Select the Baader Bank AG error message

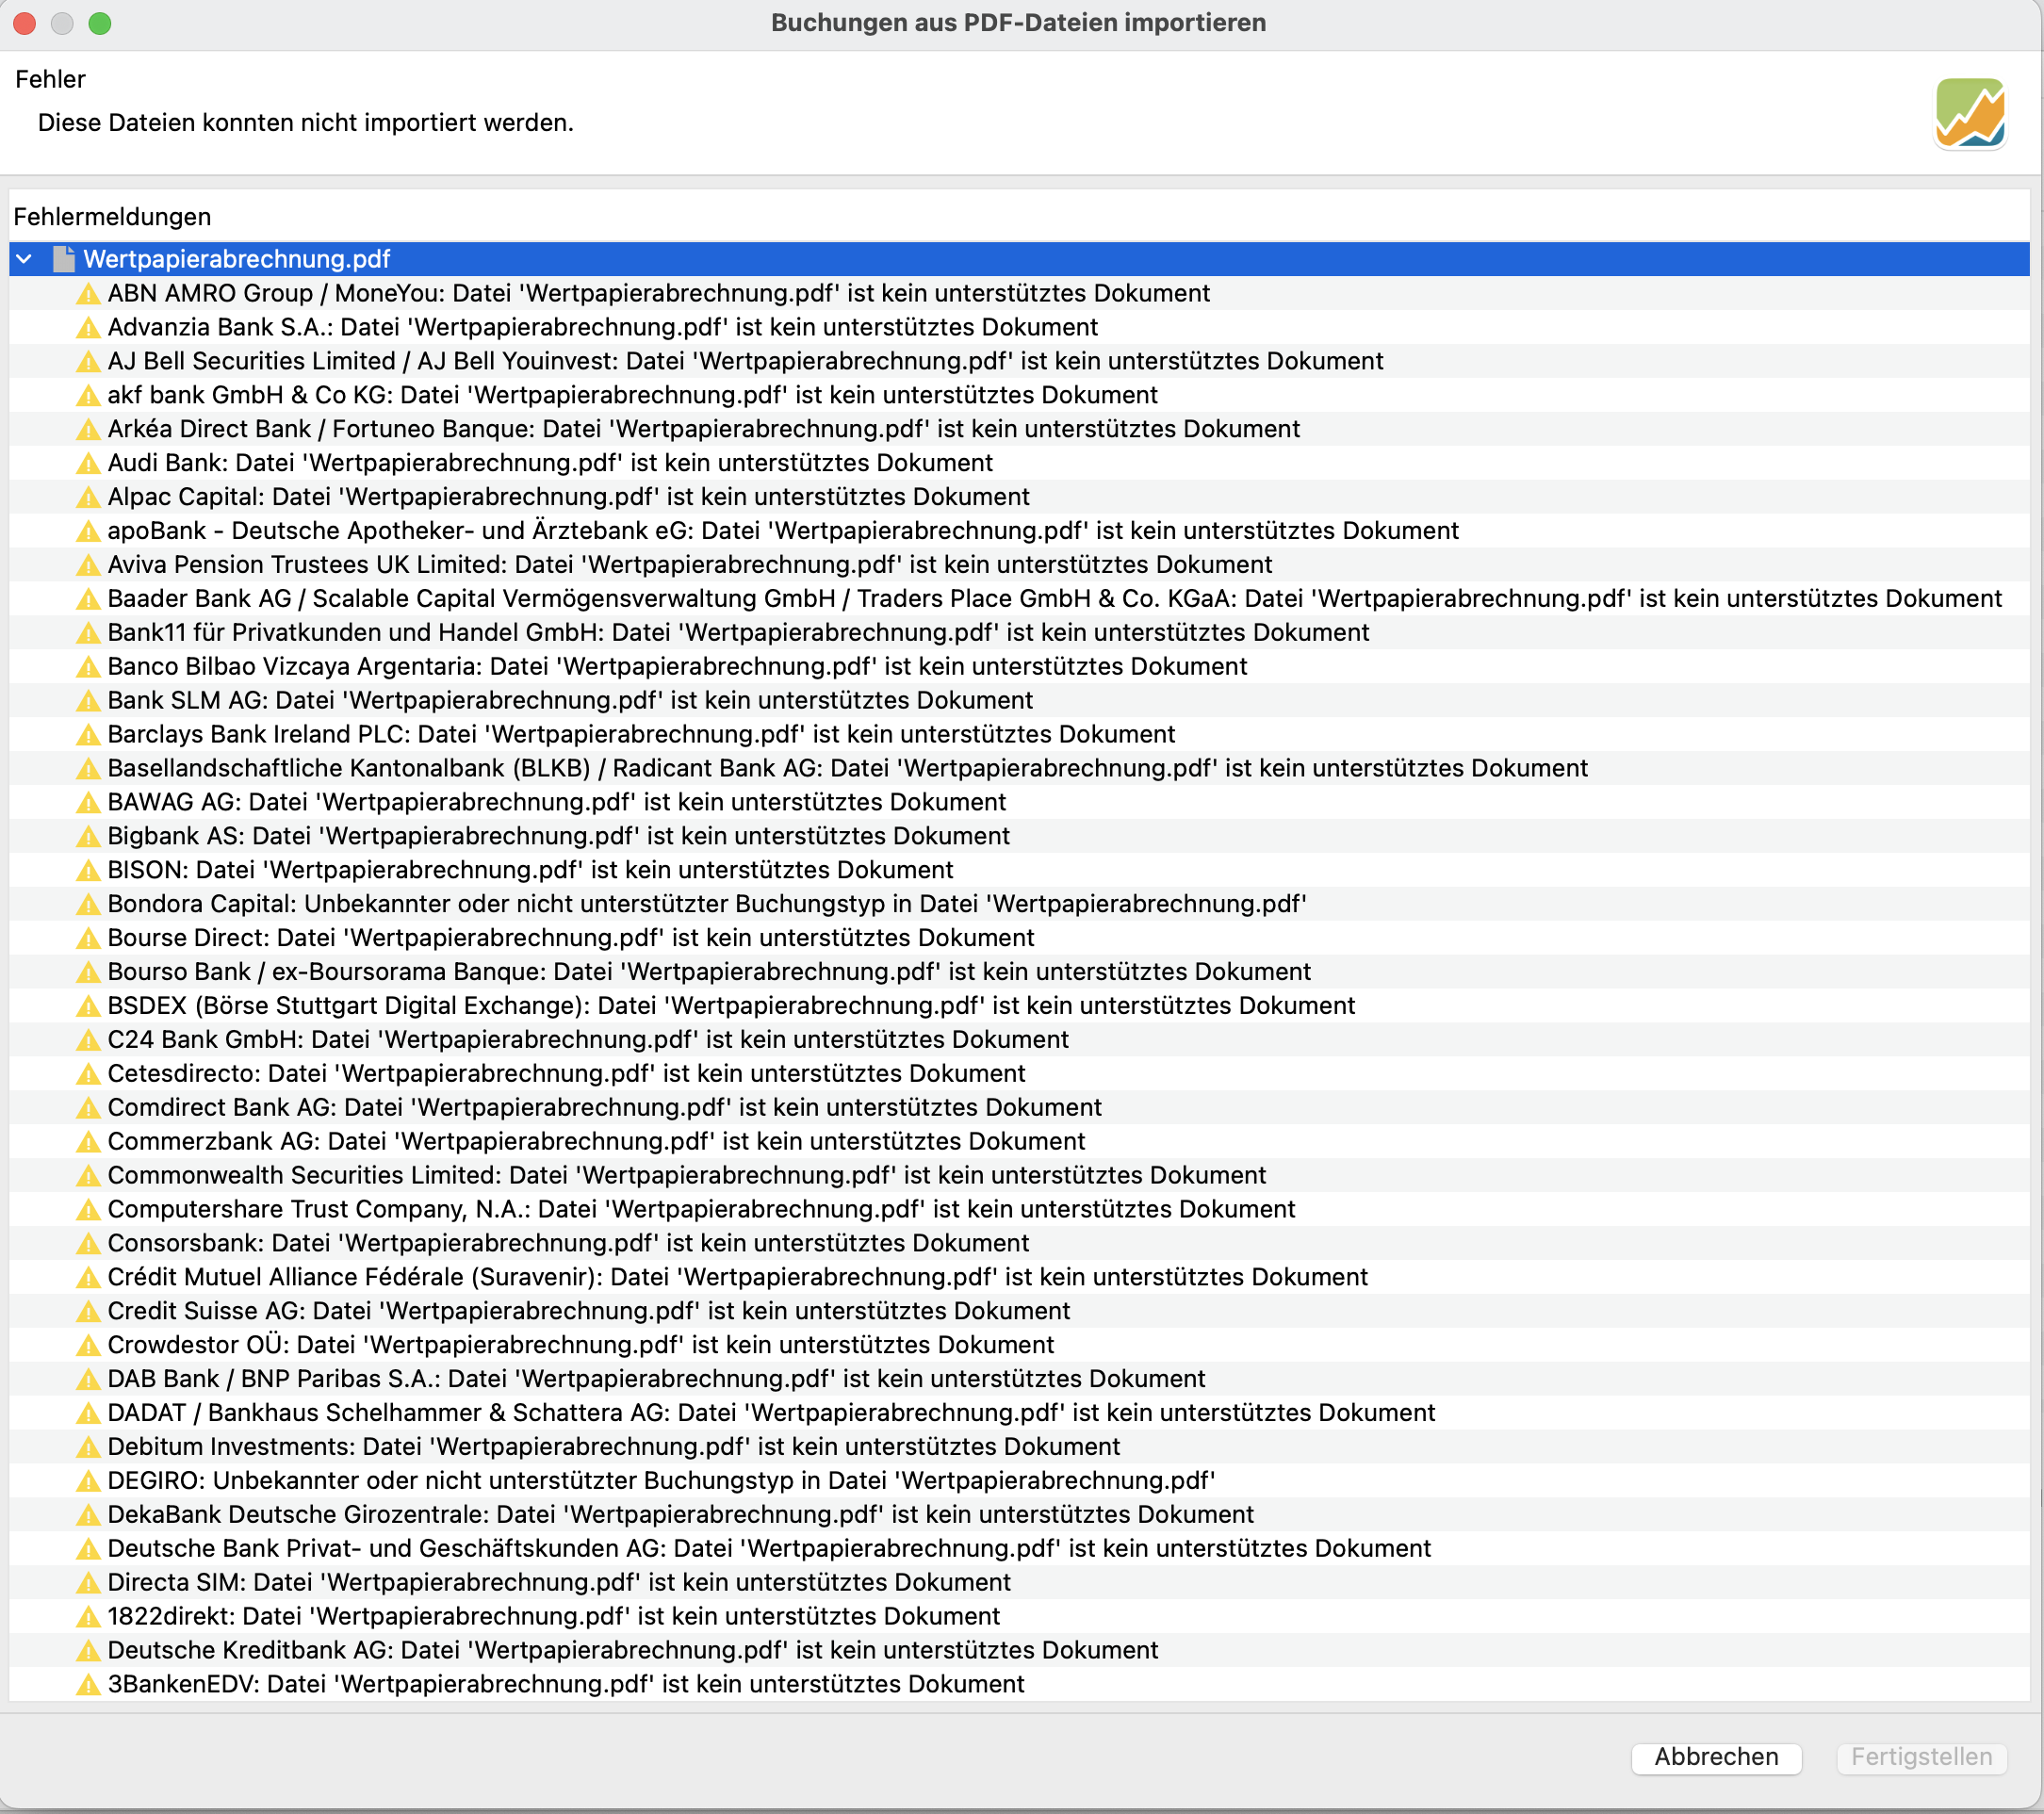tap(1054, 599)
